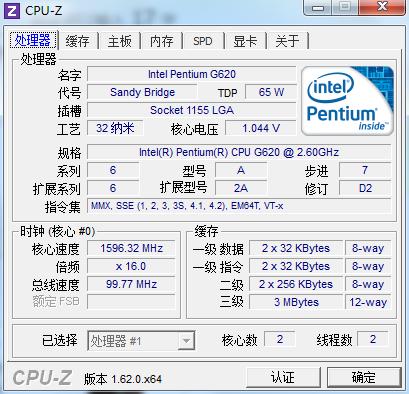Click the name field Intel Pentium G620
The width and height of the screenshot is (409, 394).
(x=192, y=74)
